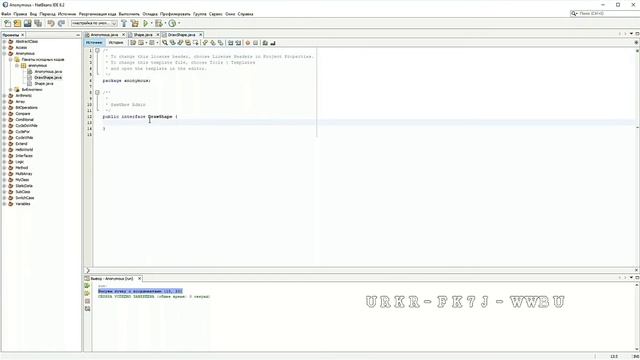Click Re-run icon in Output panel
This screenshot has width=640, height=360.
pos(87,286)
